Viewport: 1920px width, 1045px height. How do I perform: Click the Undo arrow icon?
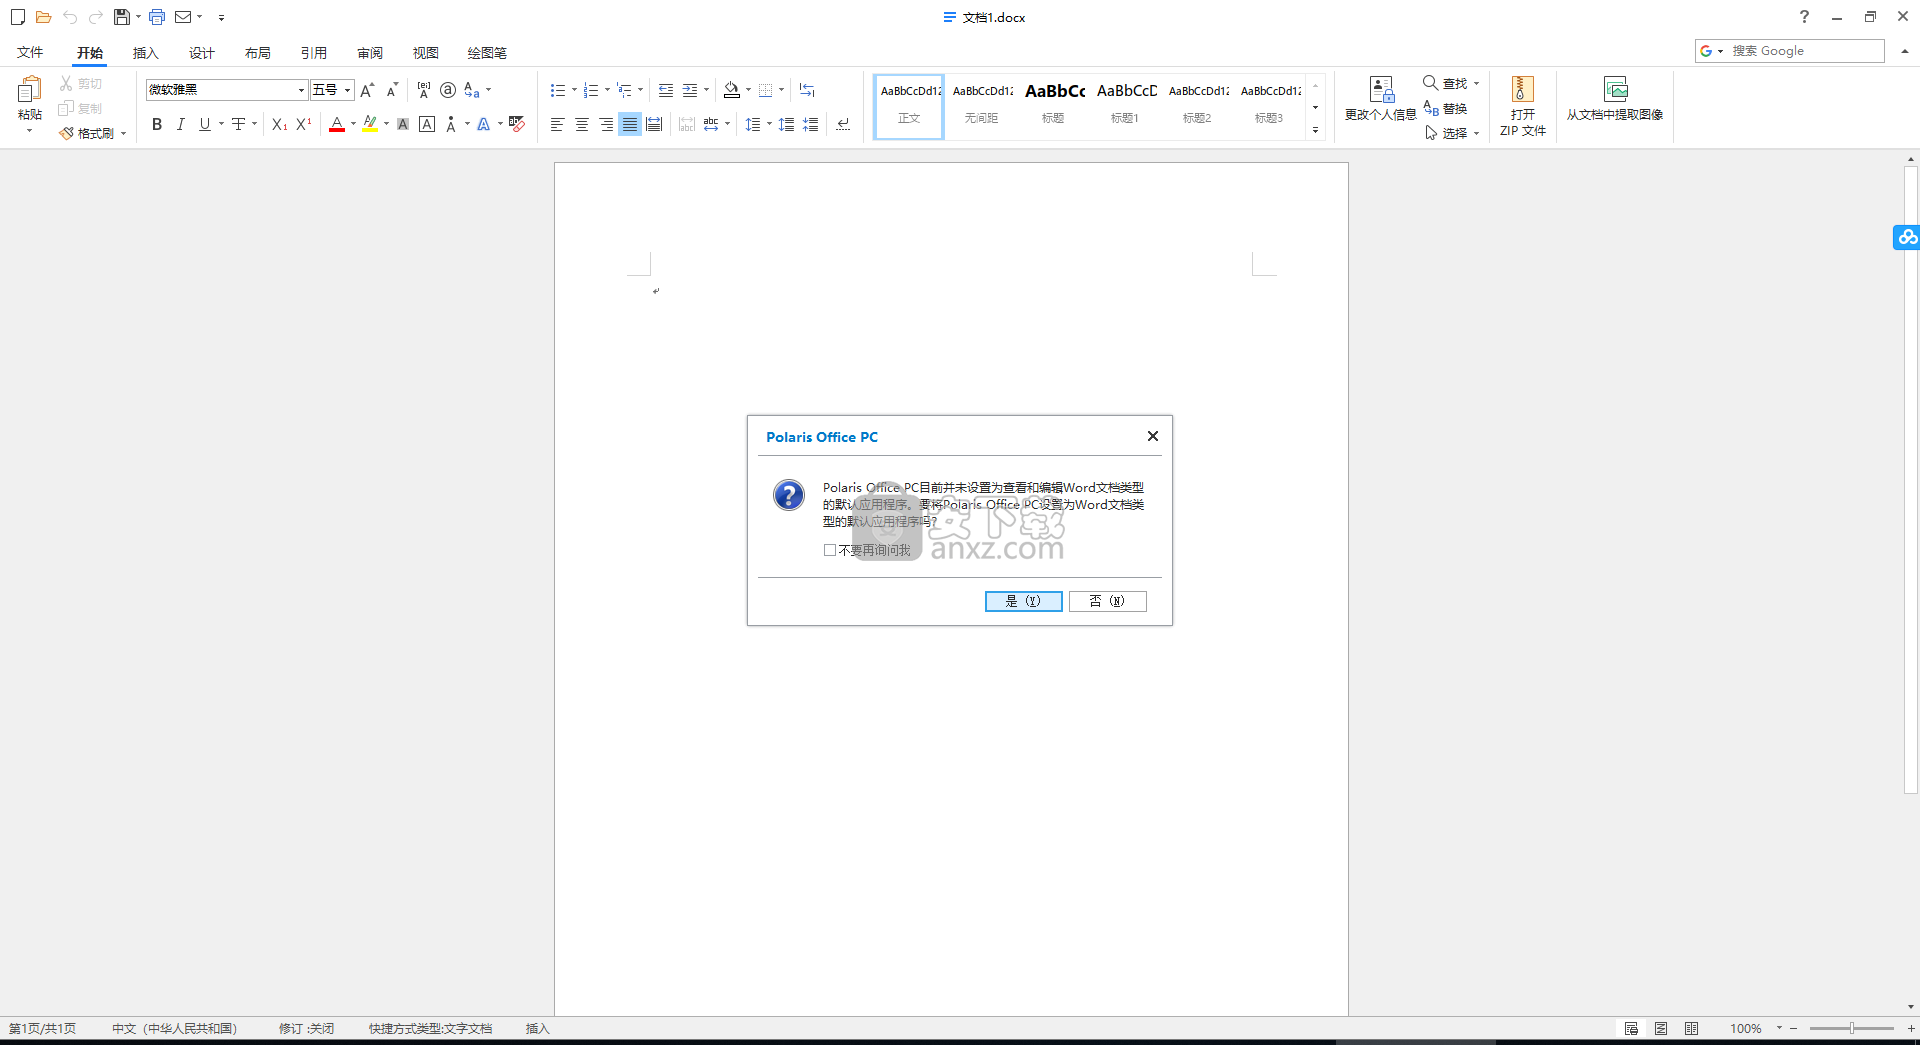(69, 17)
